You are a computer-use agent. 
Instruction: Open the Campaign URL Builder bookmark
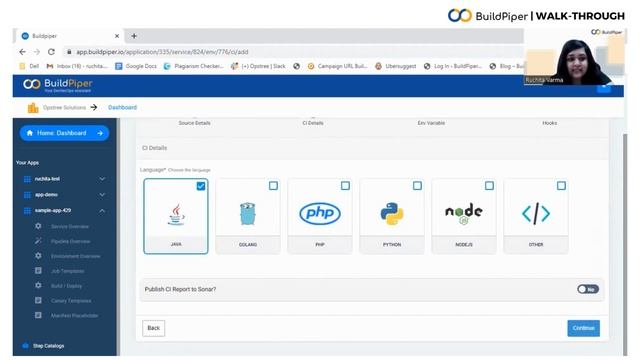click(x=338, y=66)
